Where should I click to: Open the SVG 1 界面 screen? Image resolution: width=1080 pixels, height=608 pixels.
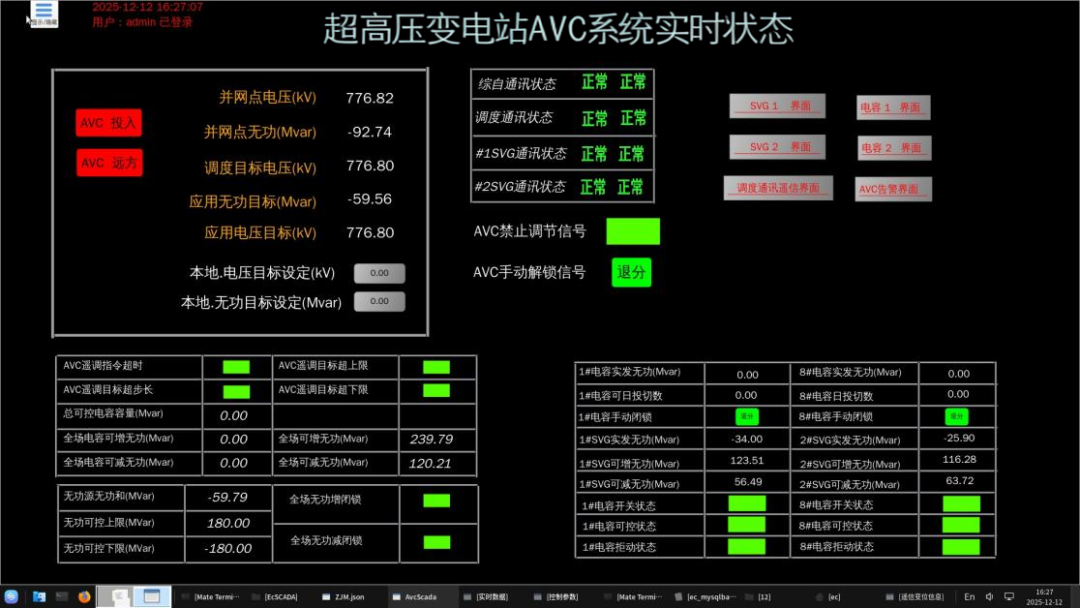coord(777,106)
